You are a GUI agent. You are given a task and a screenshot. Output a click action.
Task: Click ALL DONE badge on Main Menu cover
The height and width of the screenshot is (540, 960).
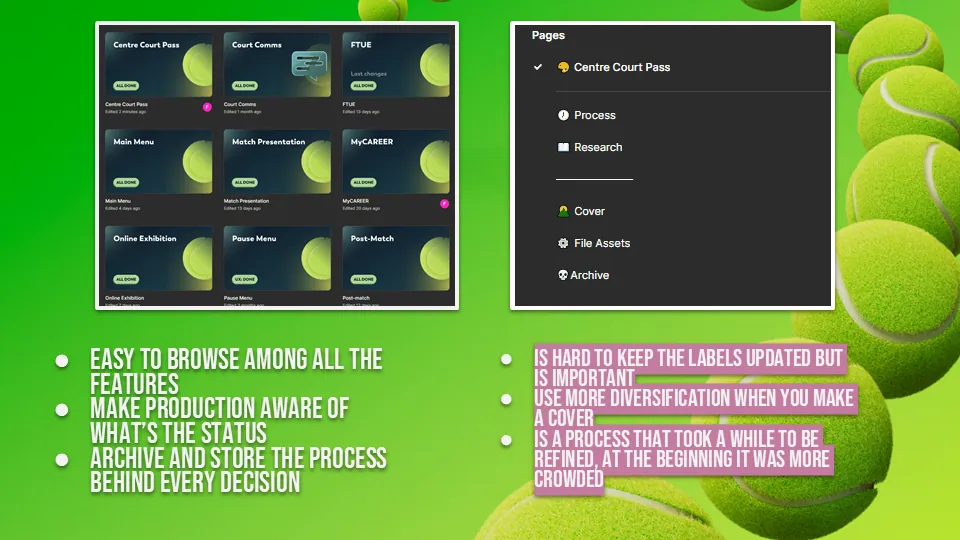(126, 182)
